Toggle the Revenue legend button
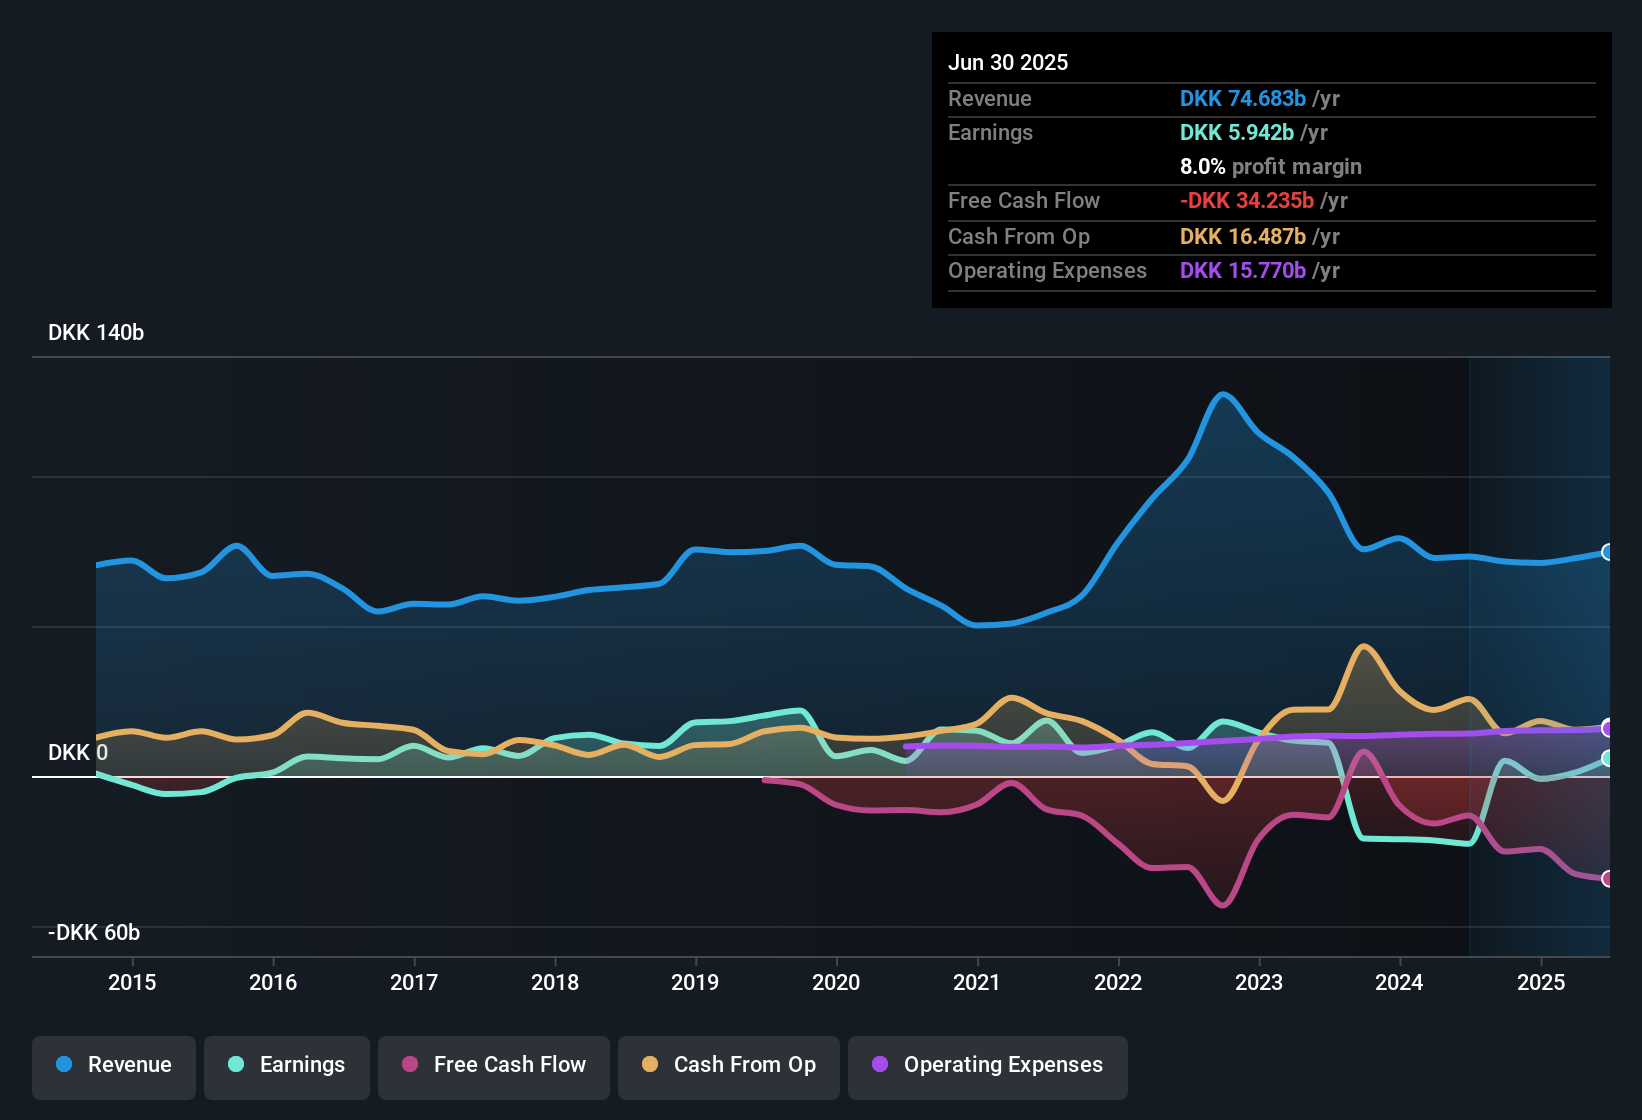 point(113,1065)
